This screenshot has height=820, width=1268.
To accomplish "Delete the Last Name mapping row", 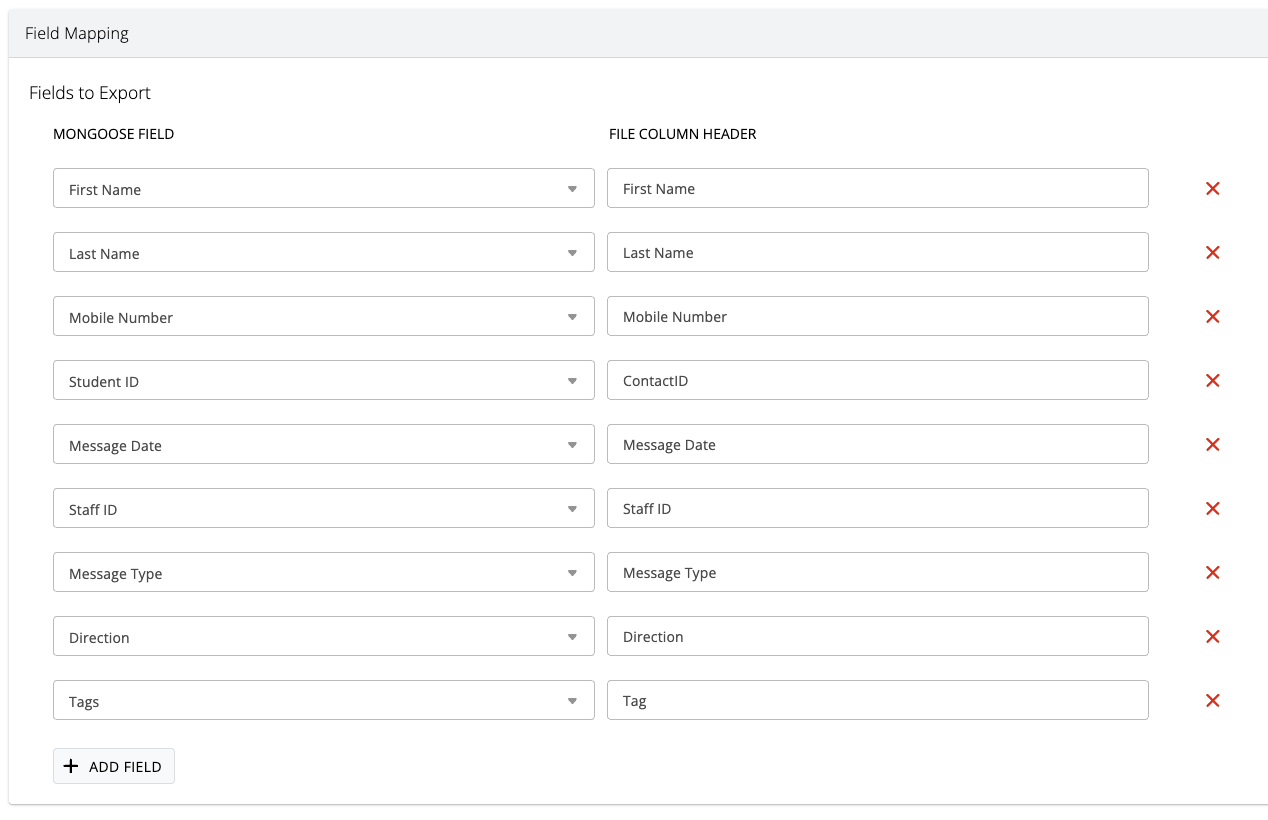I will (x=1212, y=253).
